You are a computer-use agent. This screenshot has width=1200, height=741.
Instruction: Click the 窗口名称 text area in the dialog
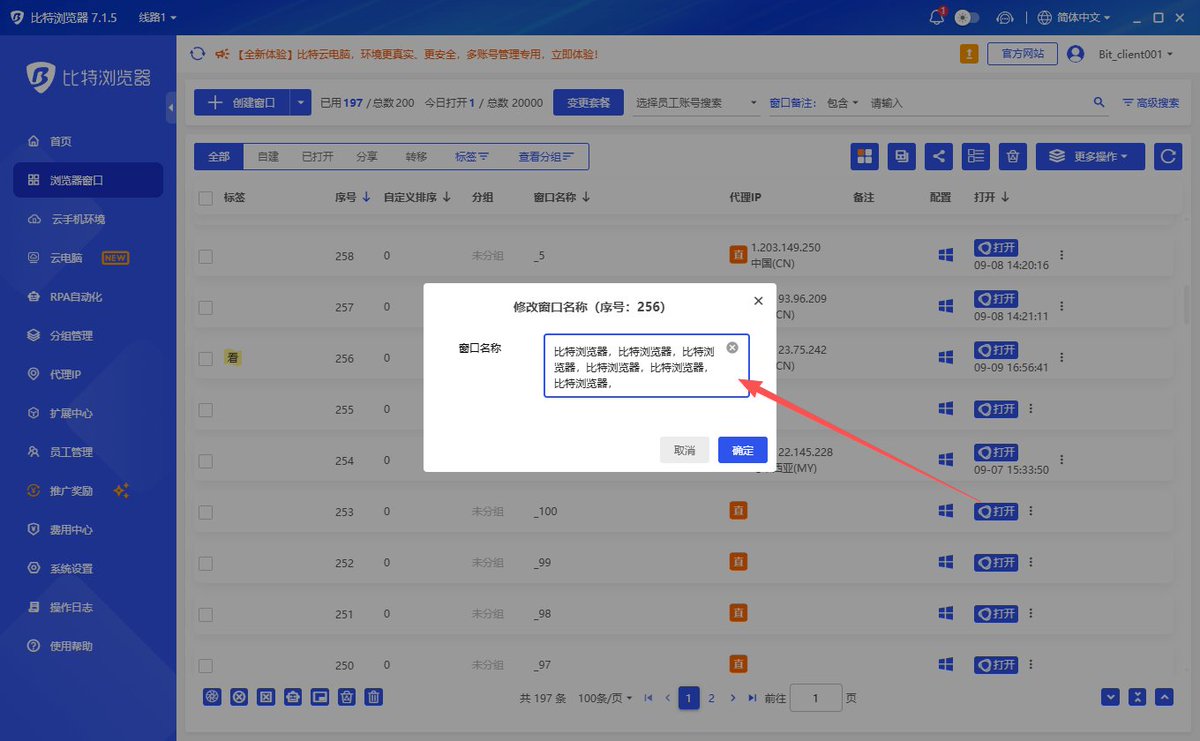(x=646, y=366)
